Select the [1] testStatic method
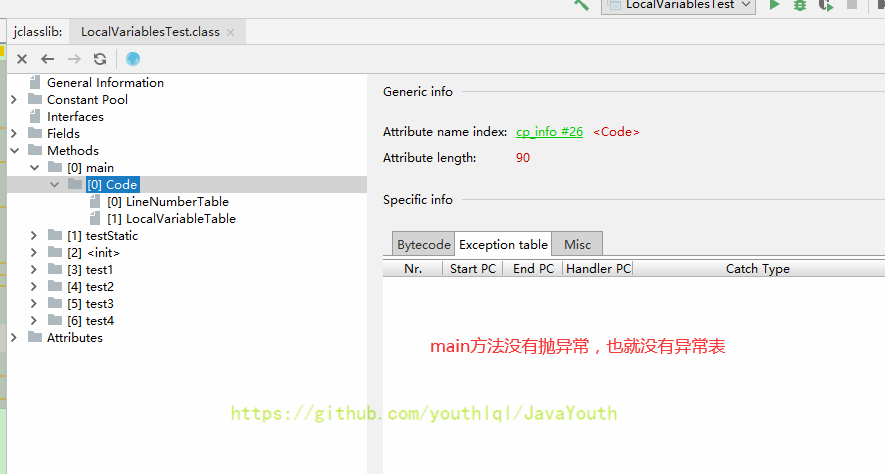Screen dimensions: 885x474 pos(102,236)
